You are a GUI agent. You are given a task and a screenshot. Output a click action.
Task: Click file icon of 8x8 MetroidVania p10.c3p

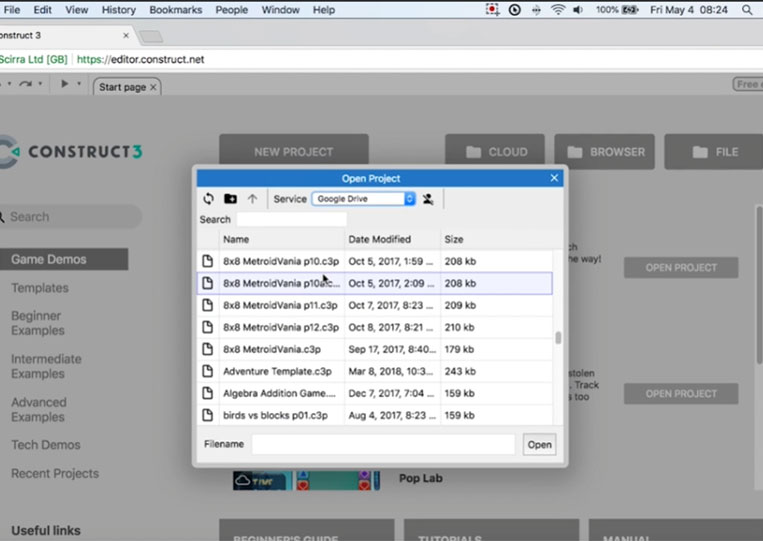tap(208, 261)
